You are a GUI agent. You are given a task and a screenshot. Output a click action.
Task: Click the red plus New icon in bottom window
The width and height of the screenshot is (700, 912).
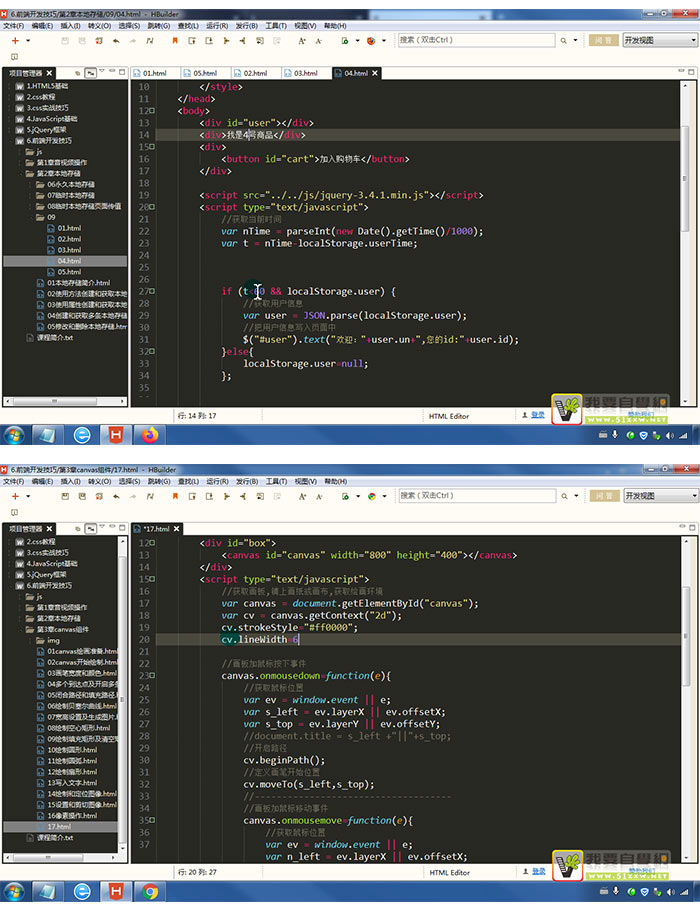[x=15, y=496]
